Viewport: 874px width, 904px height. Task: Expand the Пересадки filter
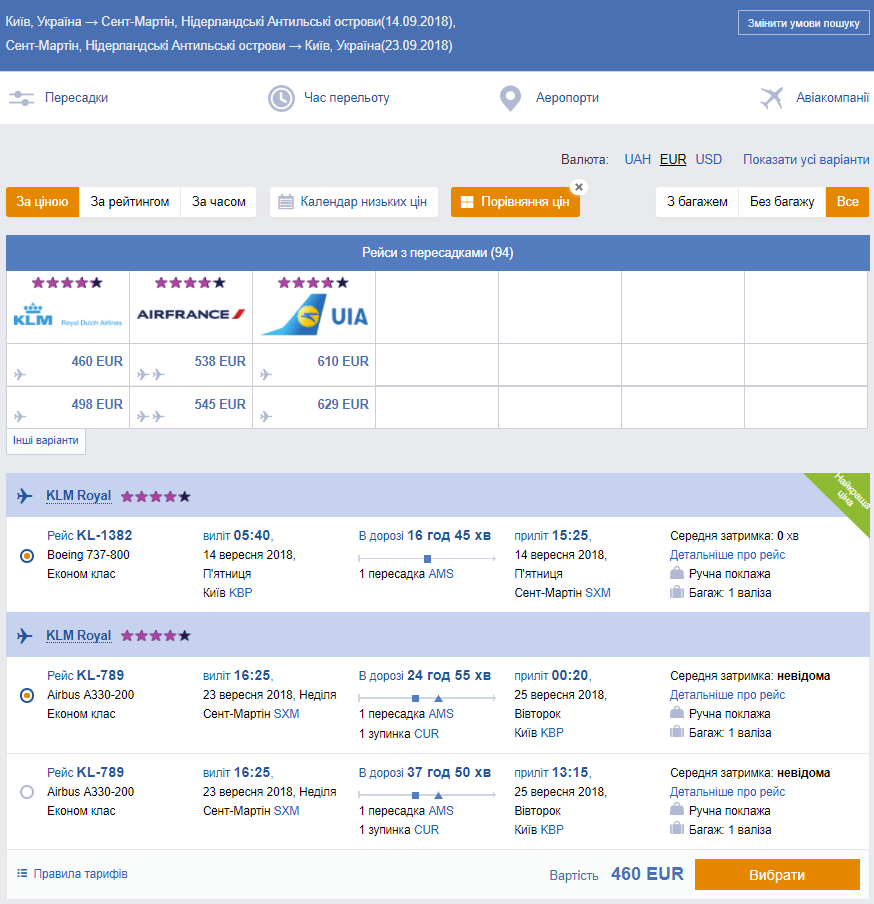(76, 97)
